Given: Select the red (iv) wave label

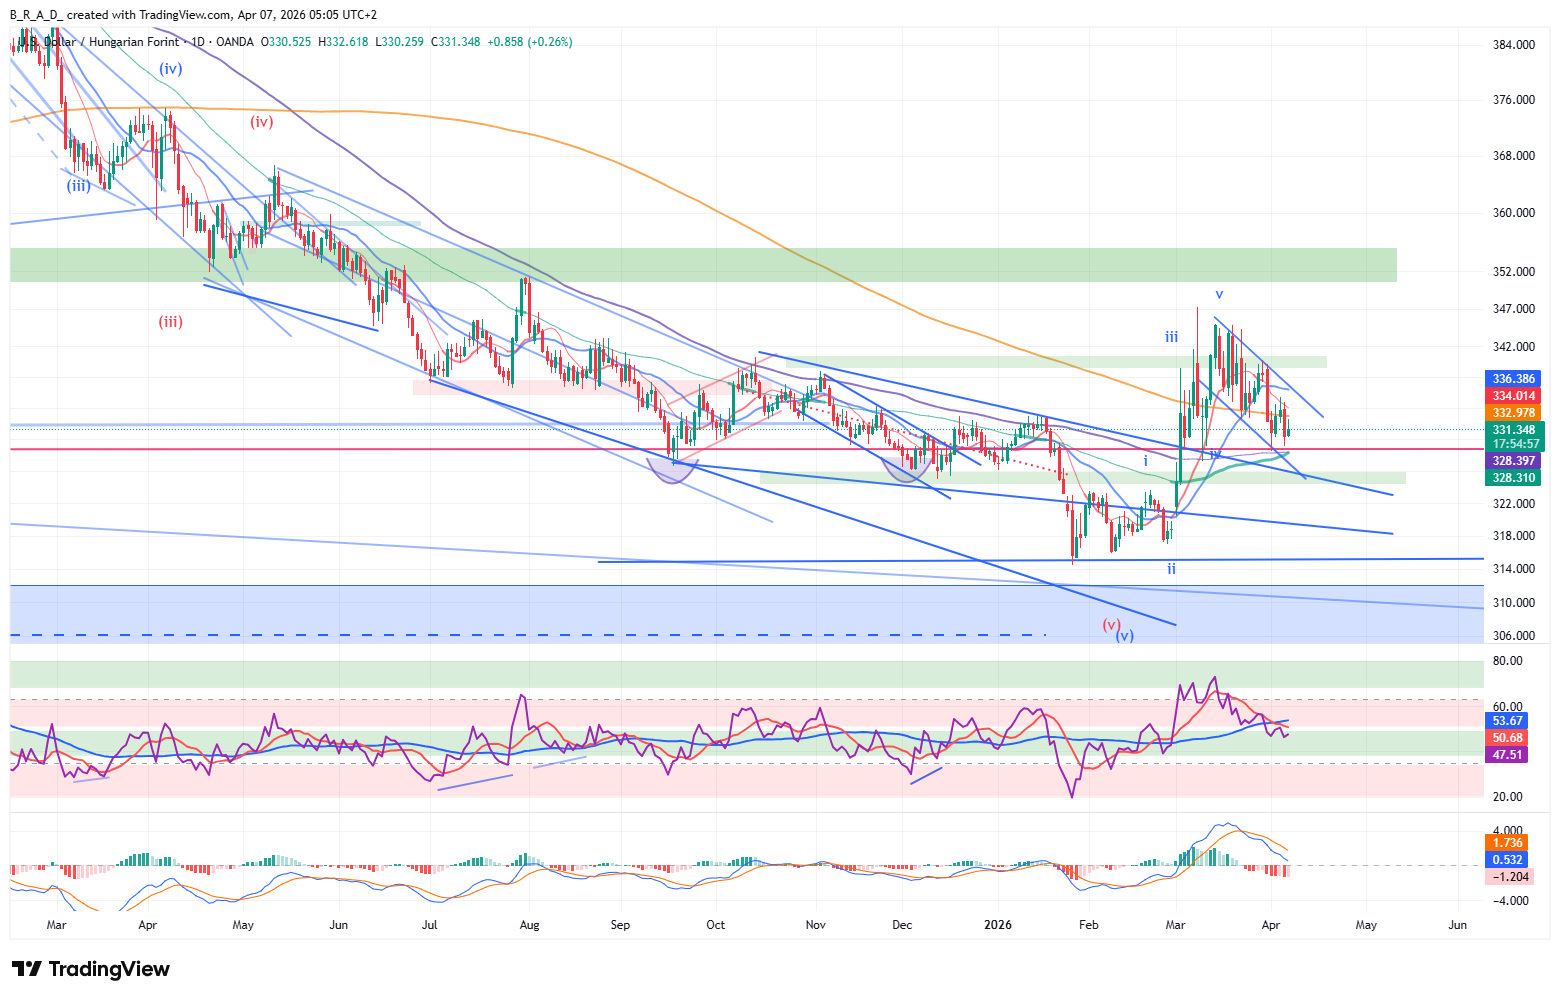Looking at the screenshot, I should coord(261,122).
